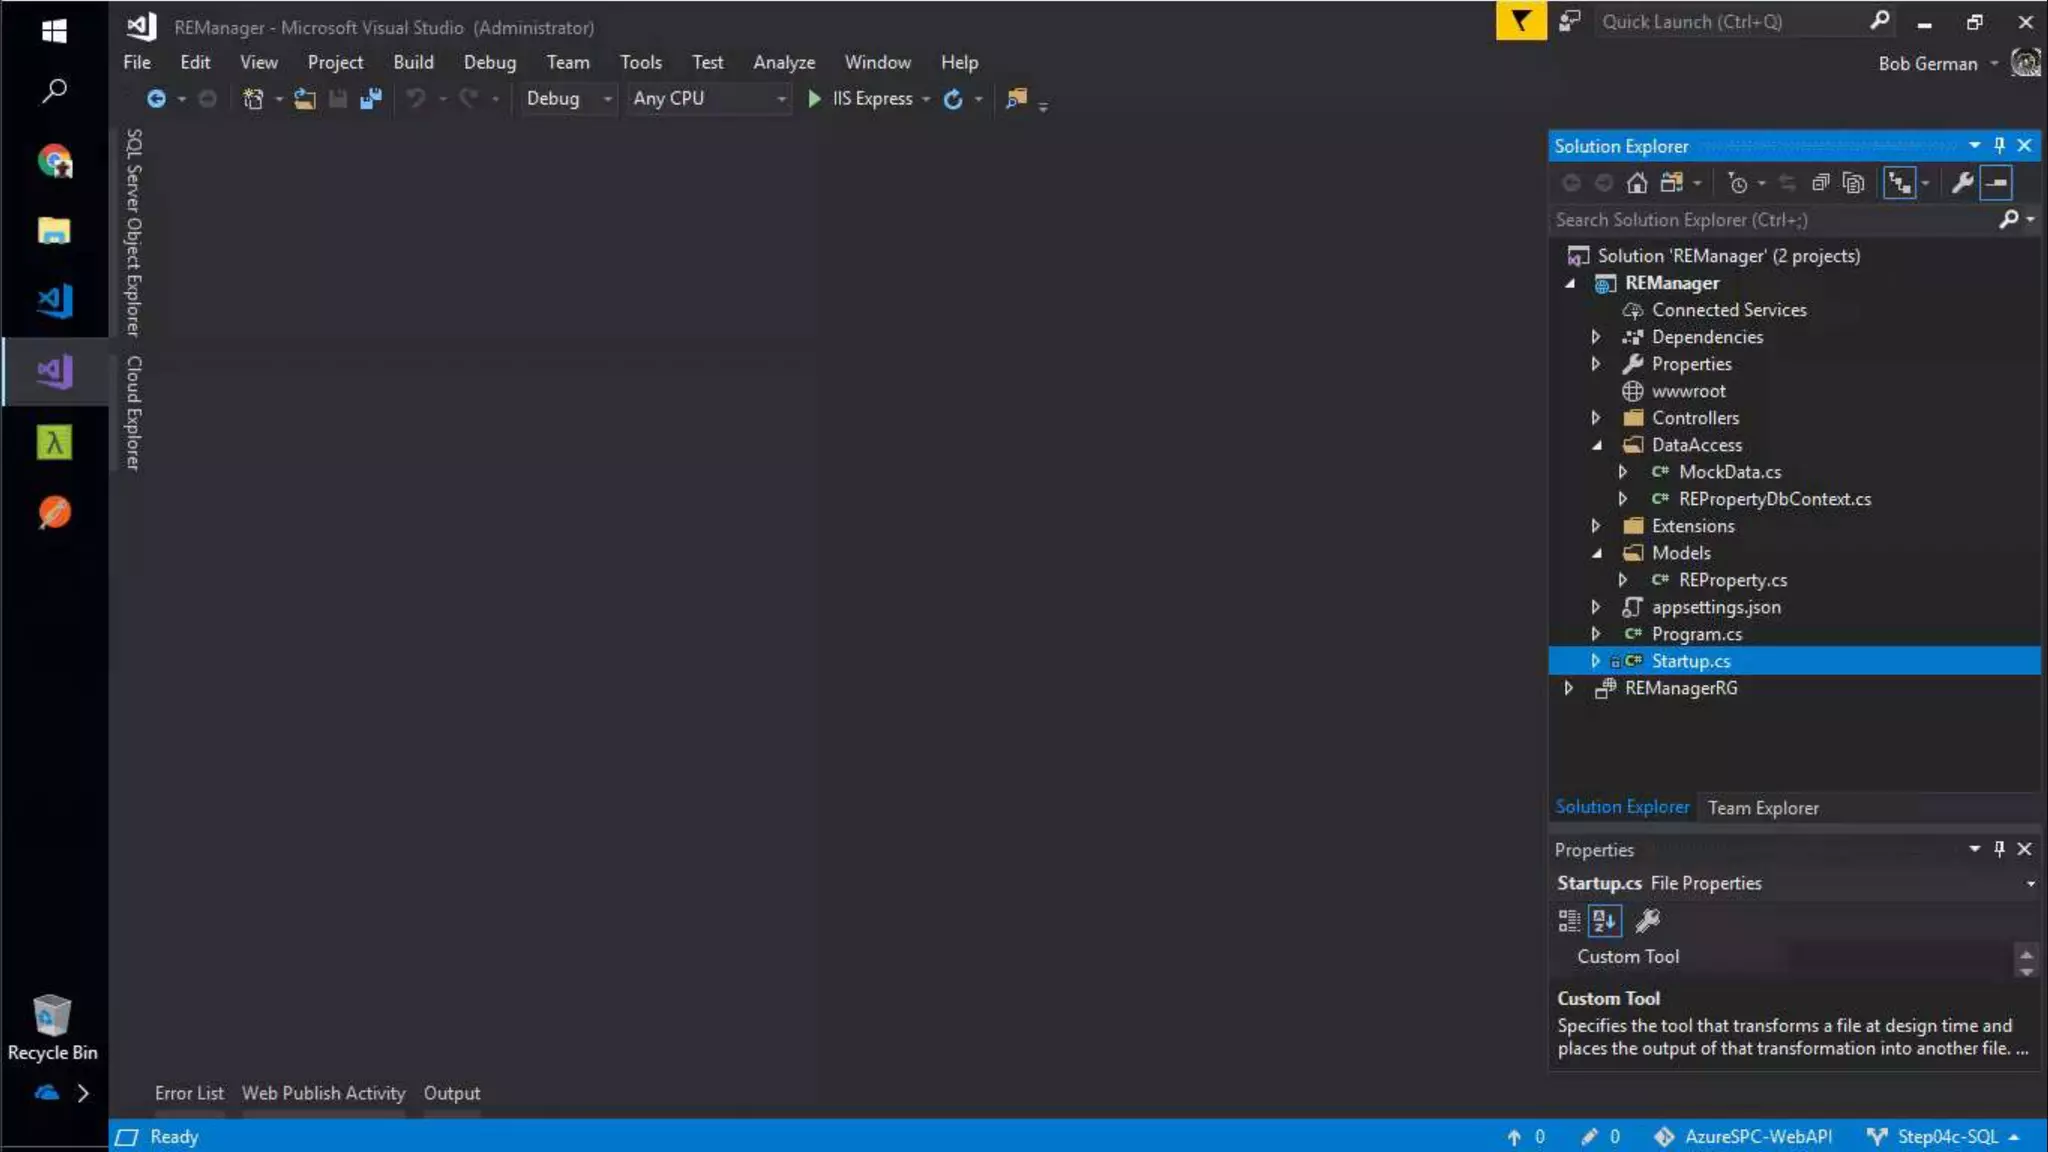2048x1152 pixels.
Task: Click the Property Pages wrench icon
Action: 1647,920
